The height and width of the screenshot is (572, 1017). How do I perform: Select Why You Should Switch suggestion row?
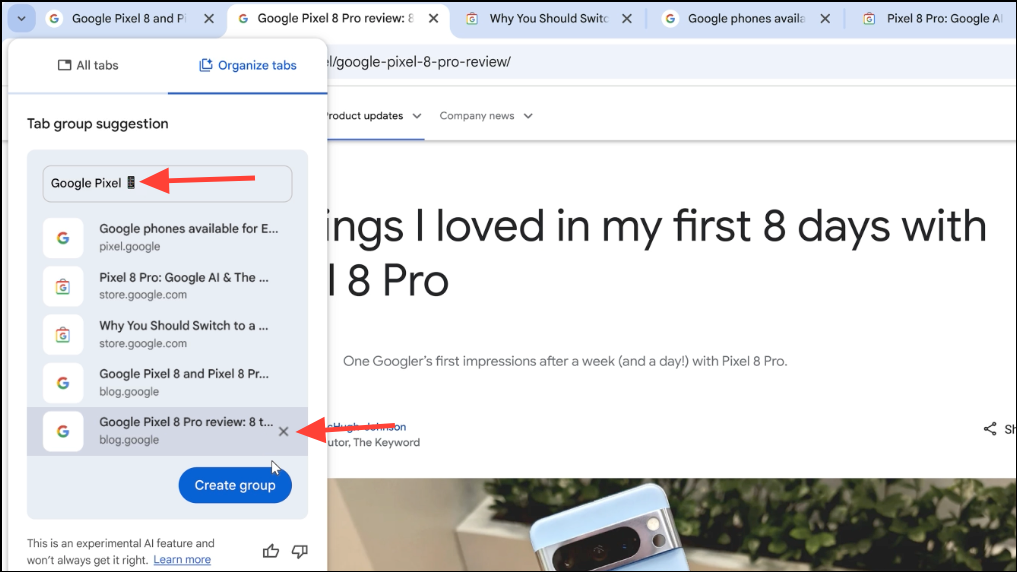pos(167,335)
